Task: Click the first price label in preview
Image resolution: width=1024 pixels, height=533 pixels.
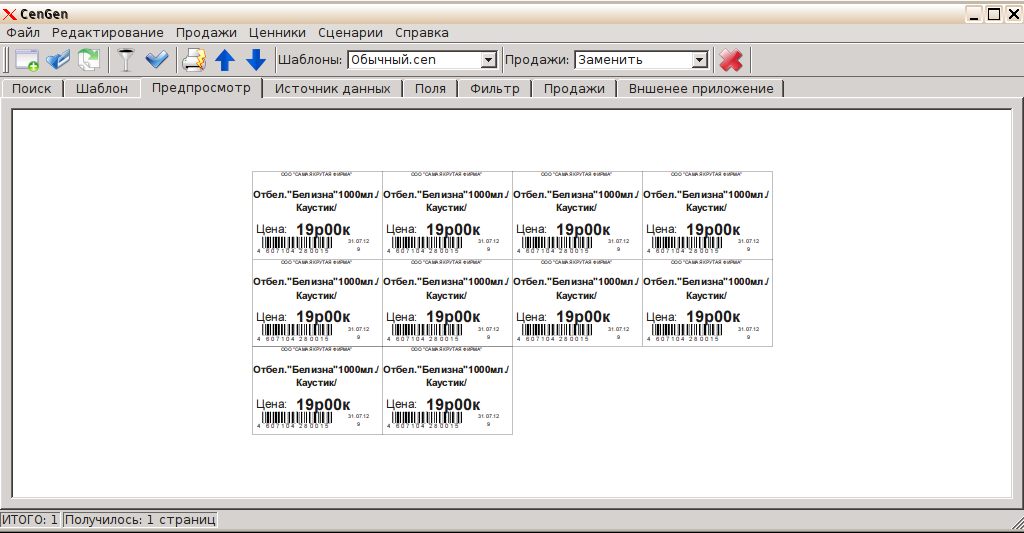Action: pyautogui.click(x=317, y=215)
